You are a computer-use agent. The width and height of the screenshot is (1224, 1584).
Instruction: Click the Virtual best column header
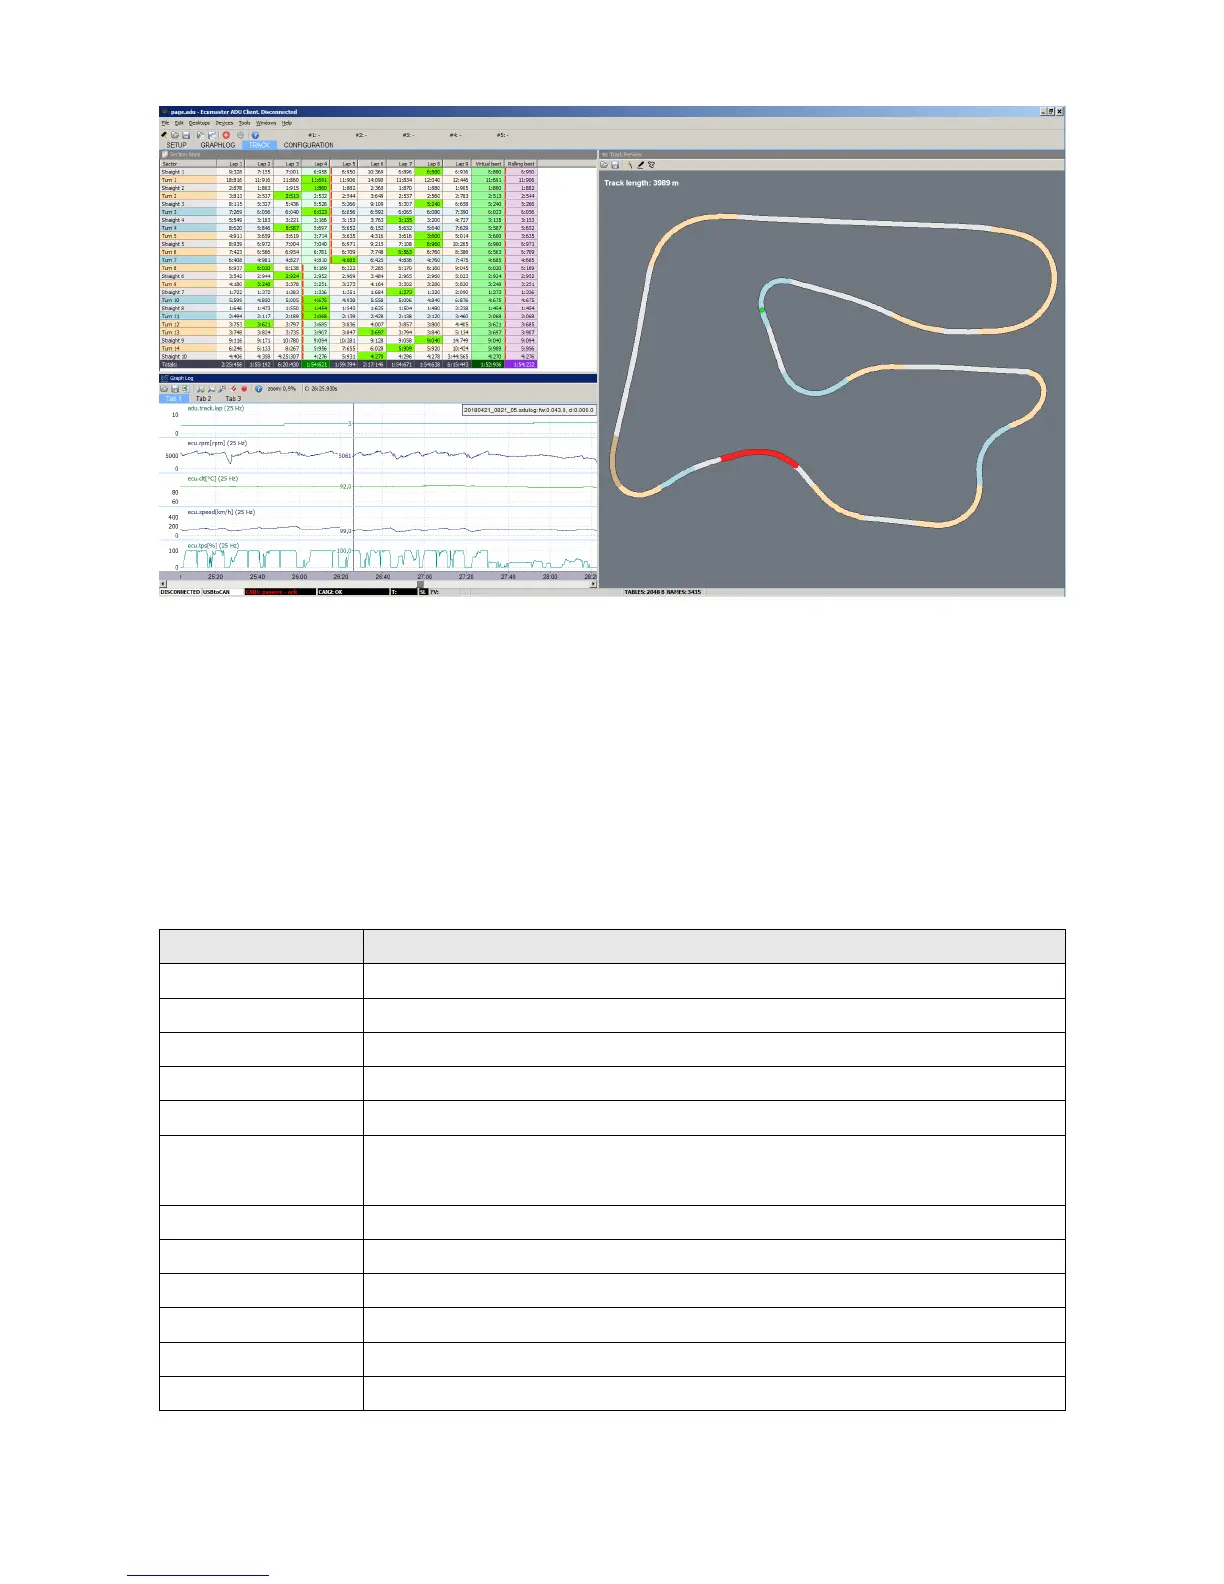tap(488, 164)
